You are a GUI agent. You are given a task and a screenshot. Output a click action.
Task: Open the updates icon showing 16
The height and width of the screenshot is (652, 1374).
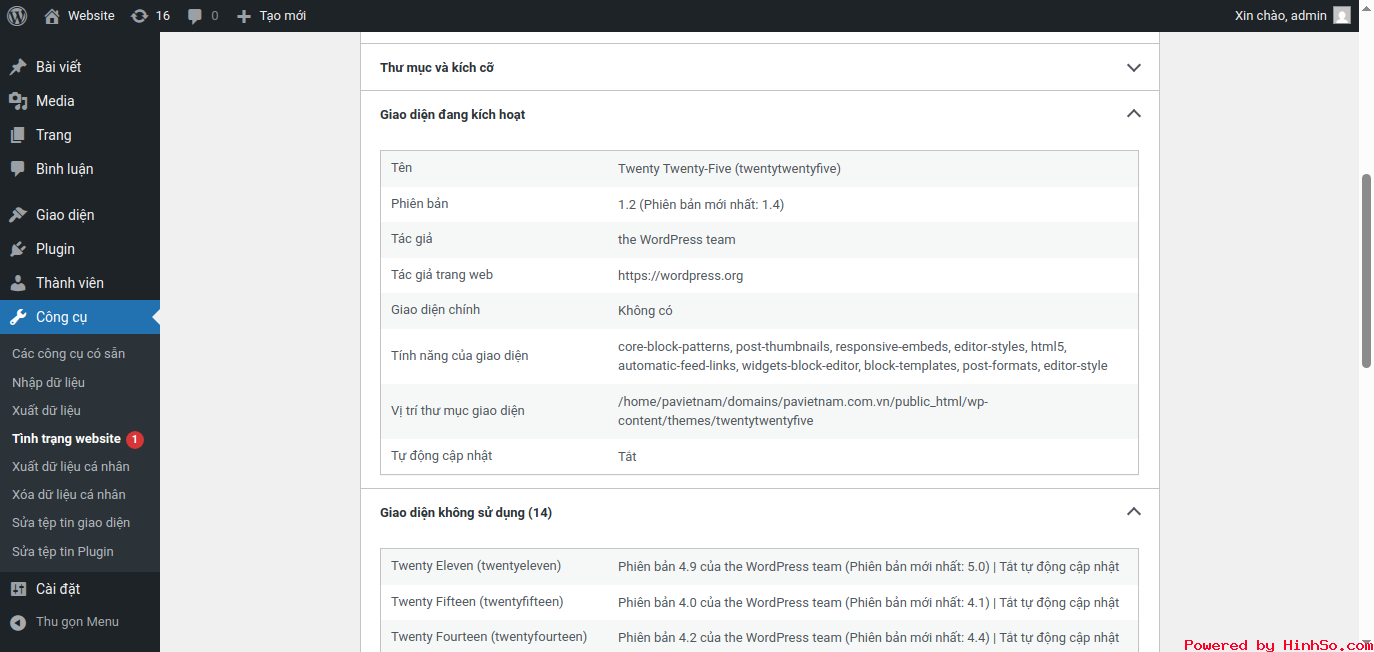click(139, 16)
